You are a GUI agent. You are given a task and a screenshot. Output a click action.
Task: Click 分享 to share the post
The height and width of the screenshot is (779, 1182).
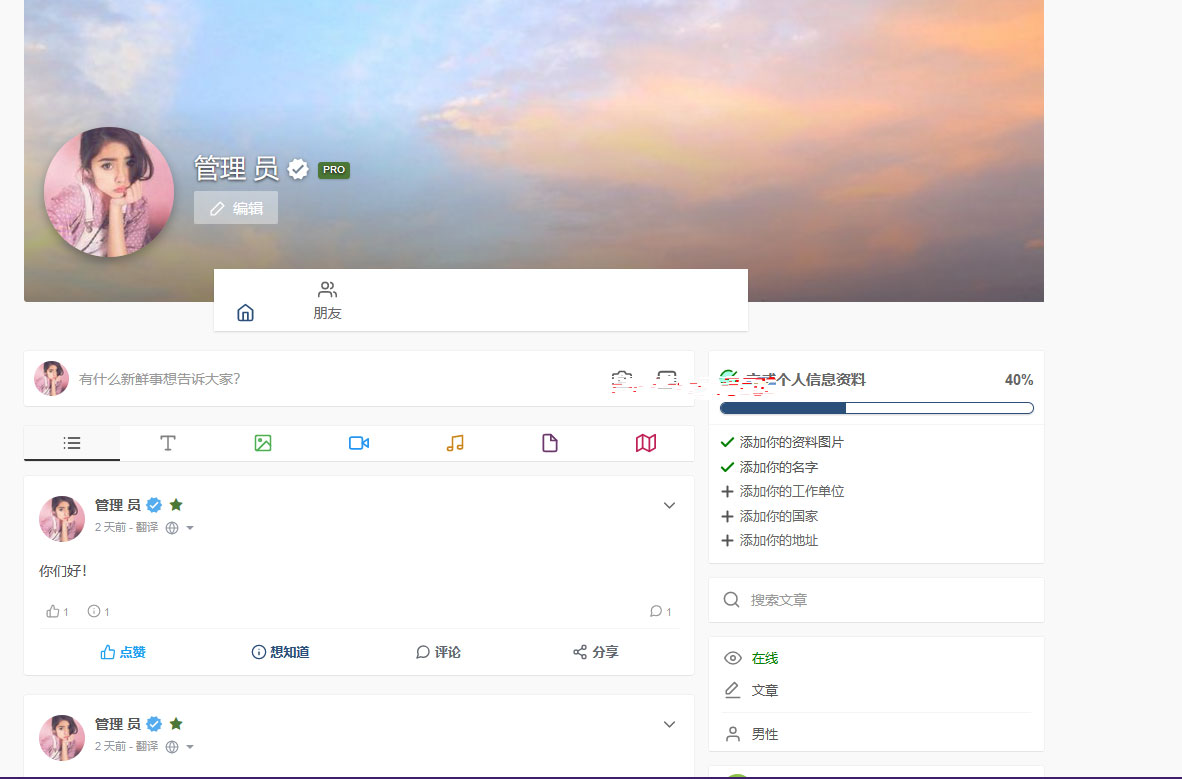tap(595, 652)
